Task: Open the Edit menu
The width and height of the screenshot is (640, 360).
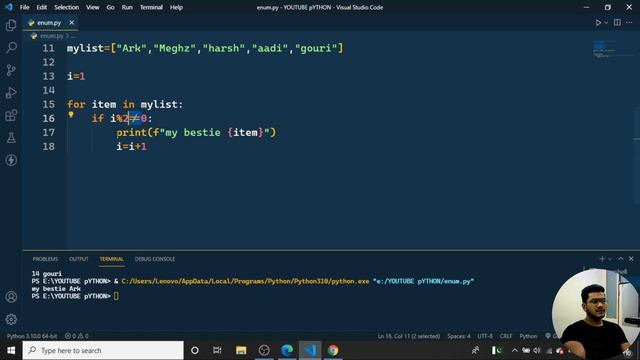Action: (42, 7)
